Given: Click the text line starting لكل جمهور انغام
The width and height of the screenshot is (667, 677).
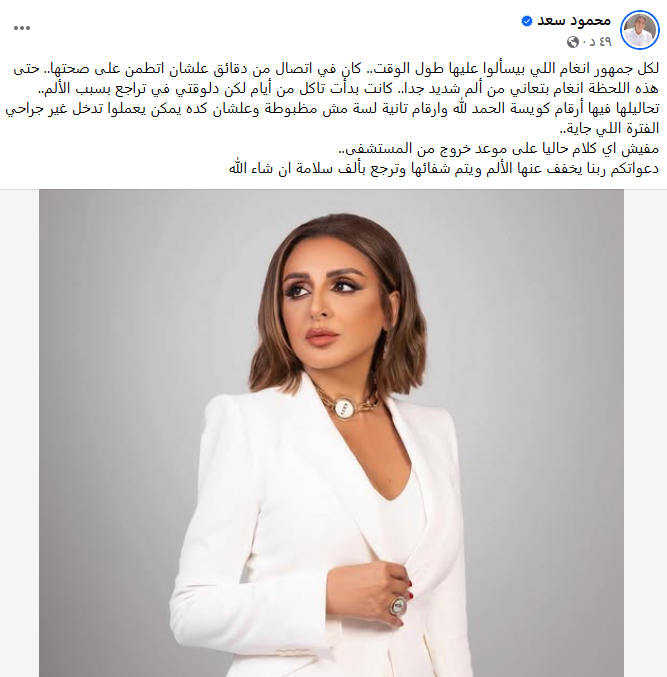Looking at the screenshot, I should pos(336,69).
